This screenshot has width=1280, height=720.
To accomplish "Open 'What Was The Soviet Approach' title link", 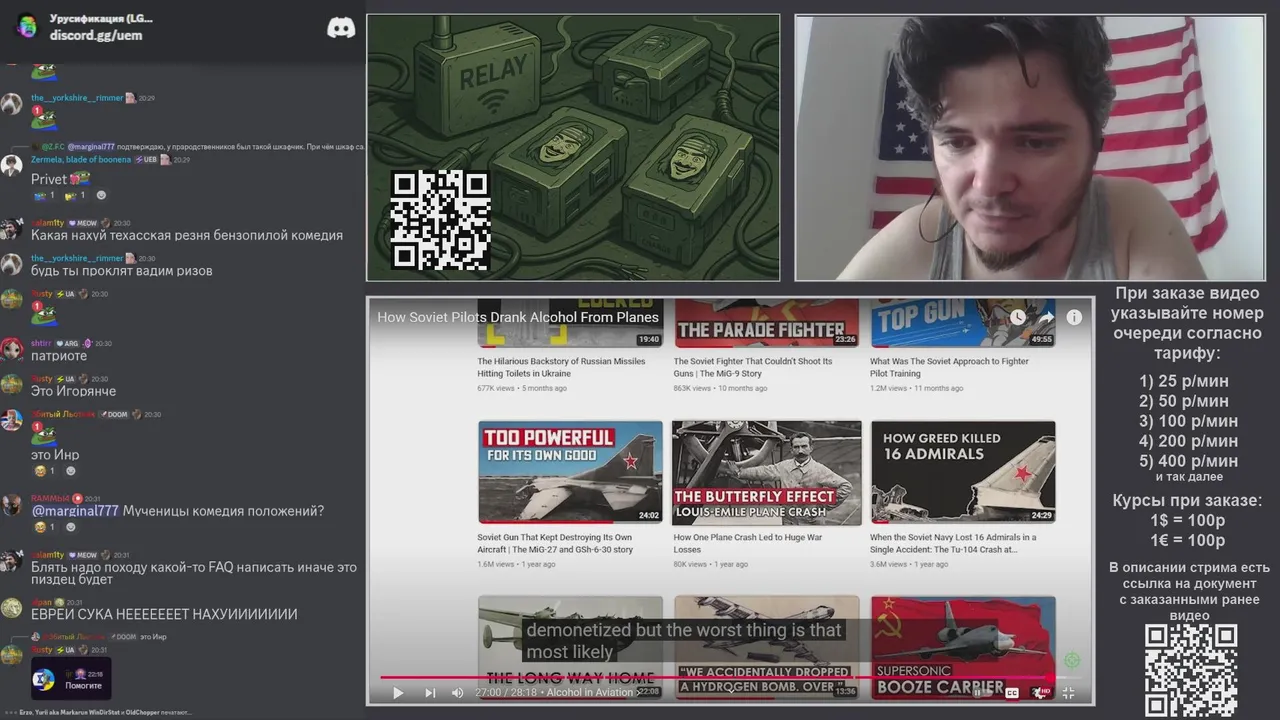I will (x=950, y=367).
